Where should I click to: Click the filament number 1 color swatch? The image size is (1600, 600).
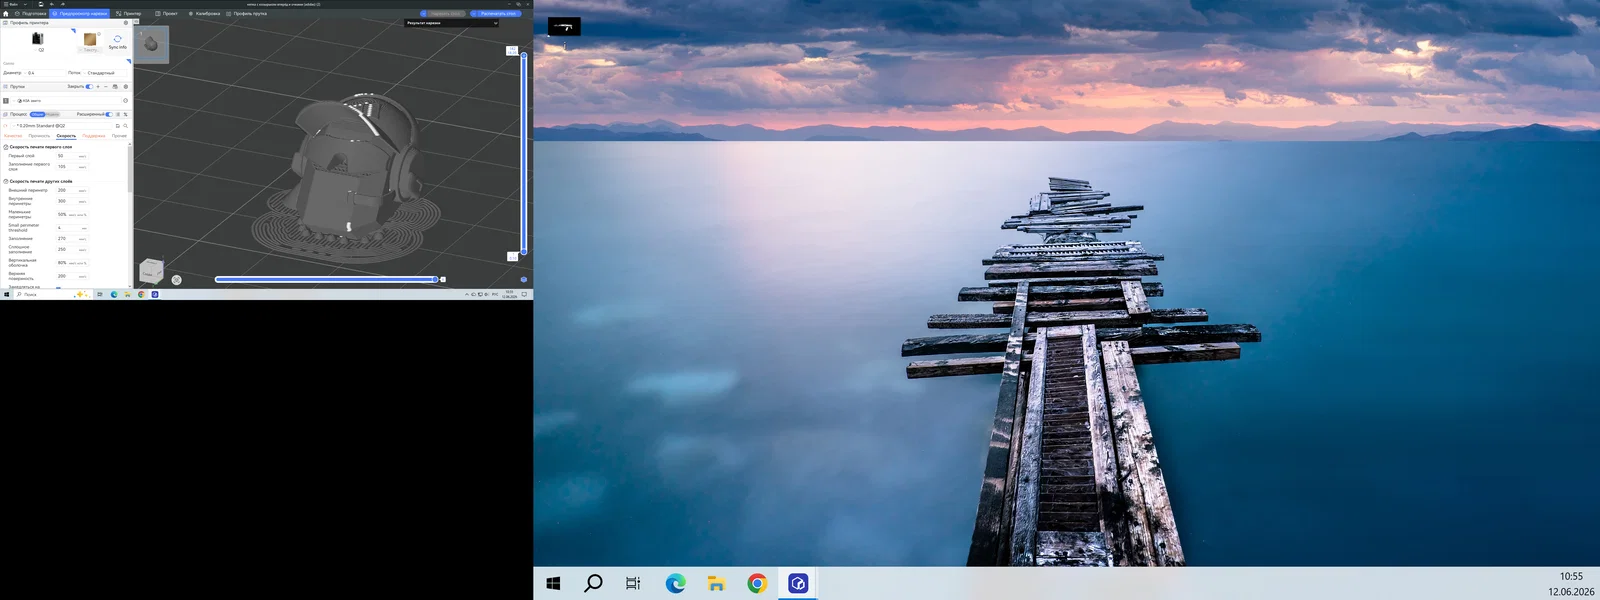(6, 100)
